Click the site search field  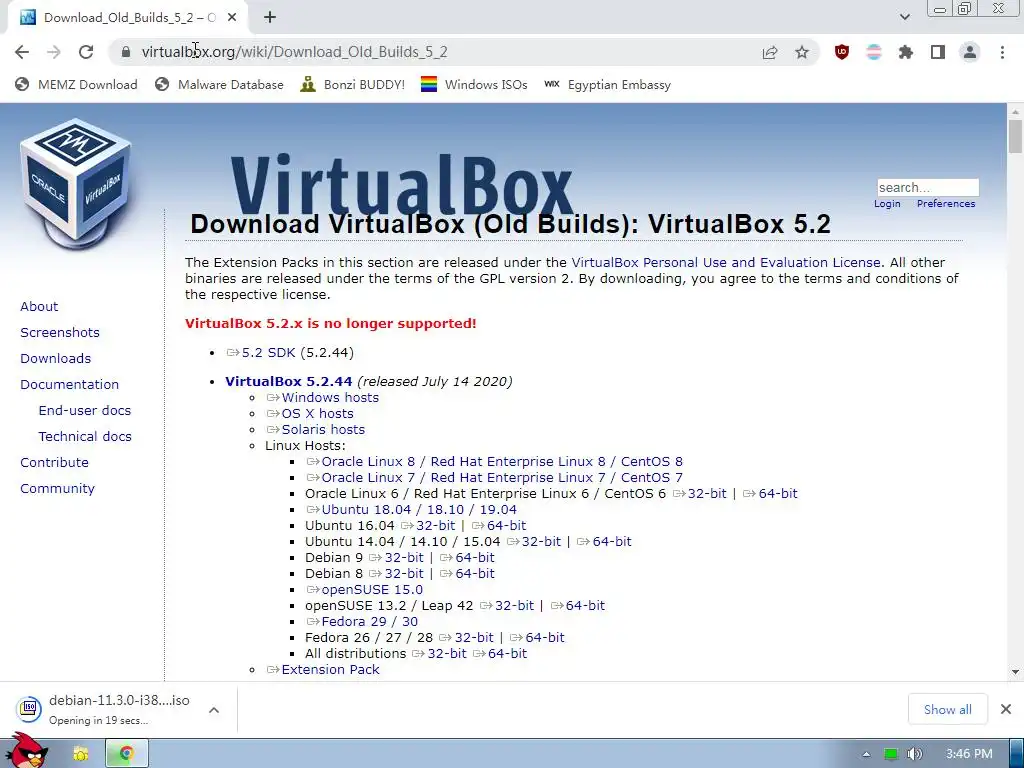tap(927, 187)
